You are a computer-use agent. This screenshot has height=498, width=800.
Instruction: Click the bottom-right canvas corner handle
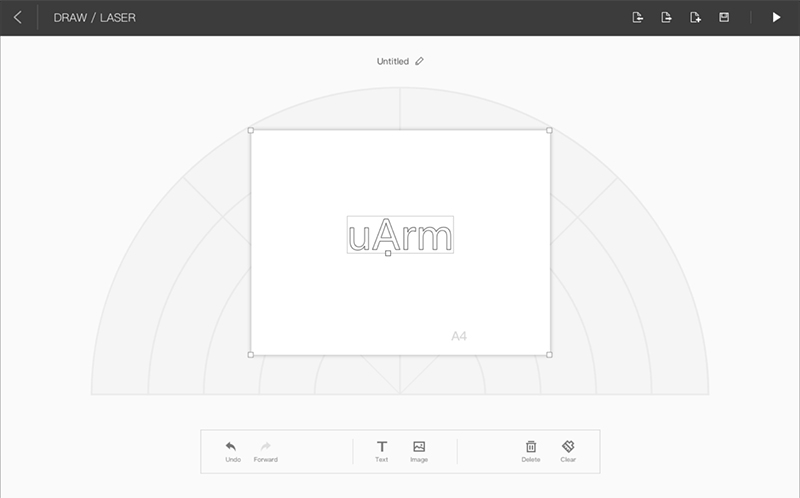point(549,354)
